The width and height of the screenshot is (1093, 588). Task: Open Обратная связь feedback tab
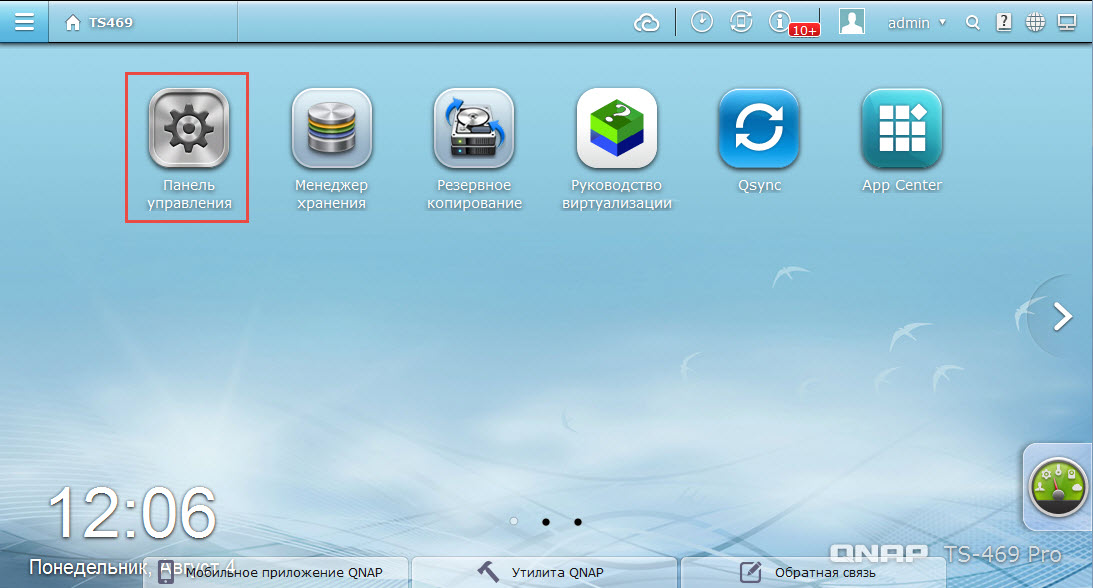(813, 573)
